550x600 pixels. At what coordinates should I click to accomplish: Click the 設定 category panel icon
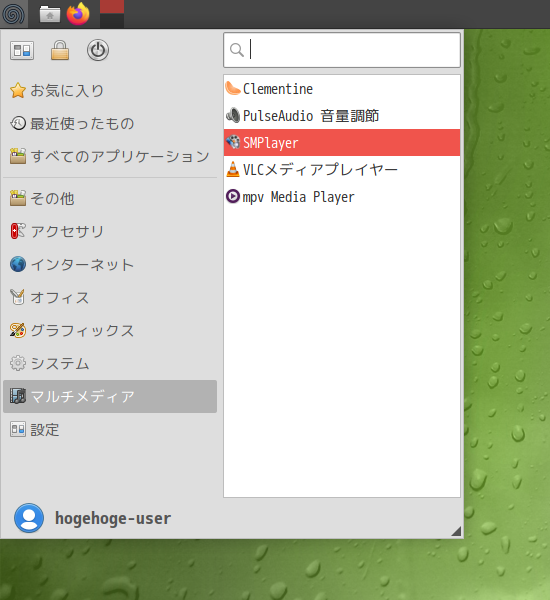click(x=18, y=429)
